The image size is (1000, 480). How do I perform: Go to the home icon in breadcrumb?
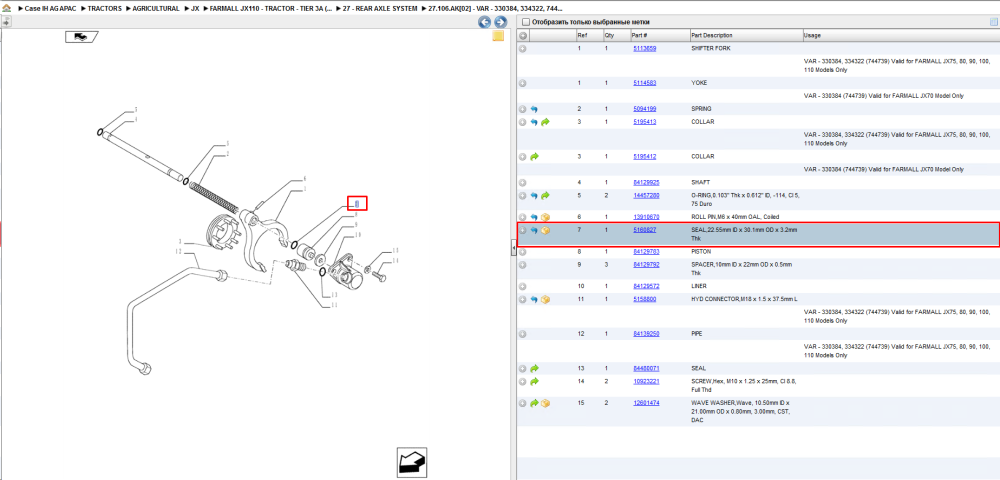7,9
